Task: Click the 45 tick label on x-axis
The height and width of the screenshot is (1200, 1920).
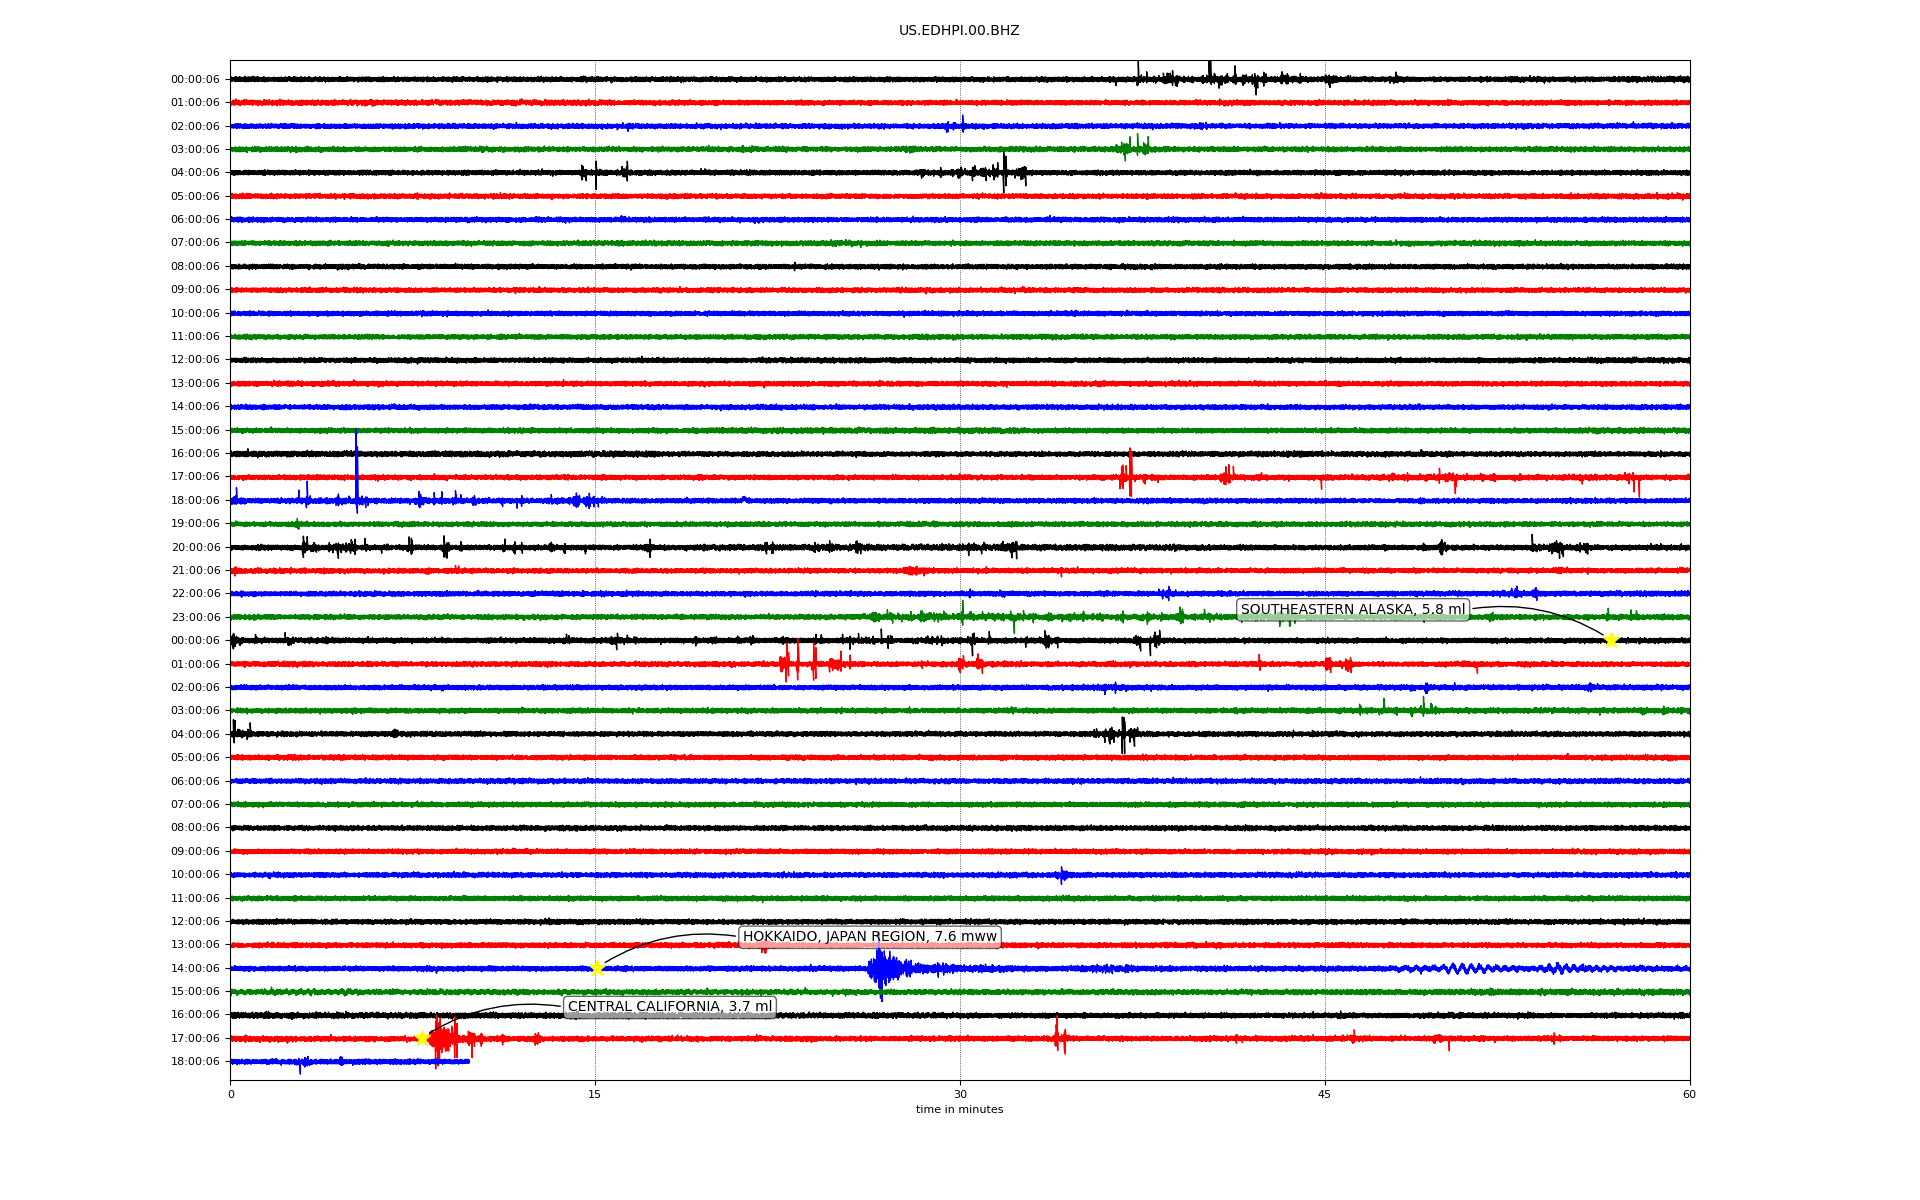Action: [x=1325, y=1094]
